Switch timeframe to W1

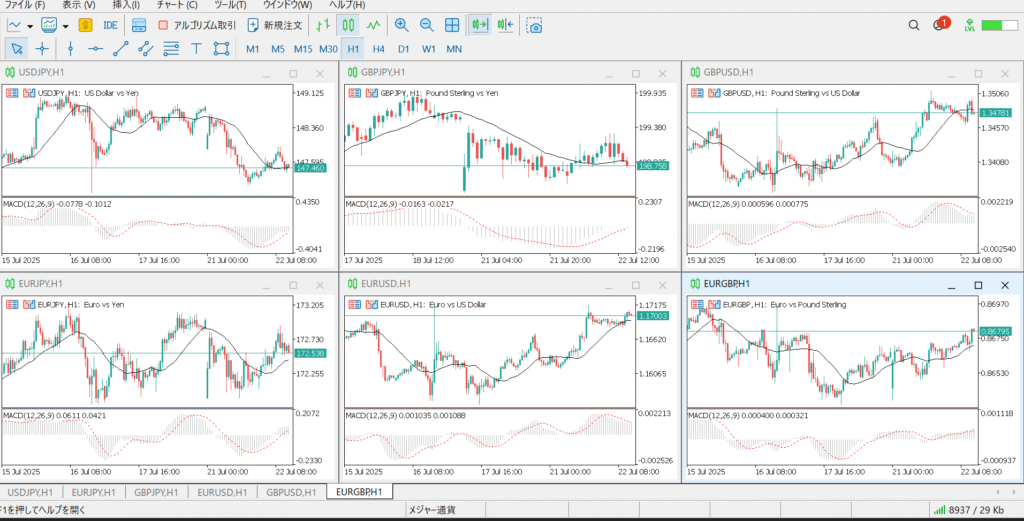429,49
